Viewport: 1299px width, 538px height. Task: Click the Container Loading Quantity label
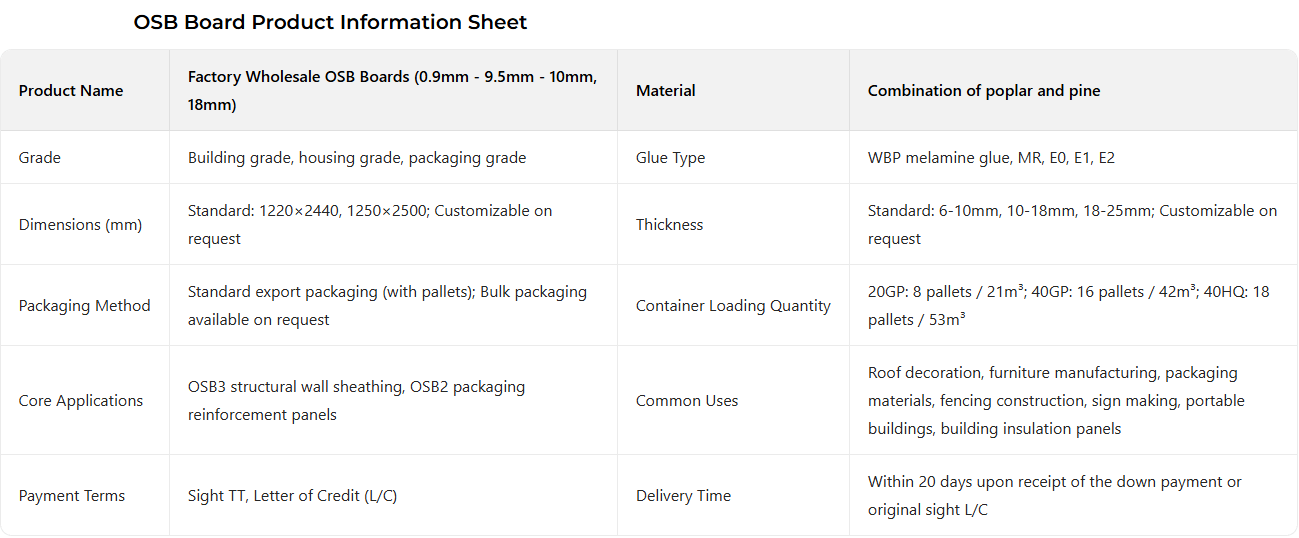coord(733,306)
